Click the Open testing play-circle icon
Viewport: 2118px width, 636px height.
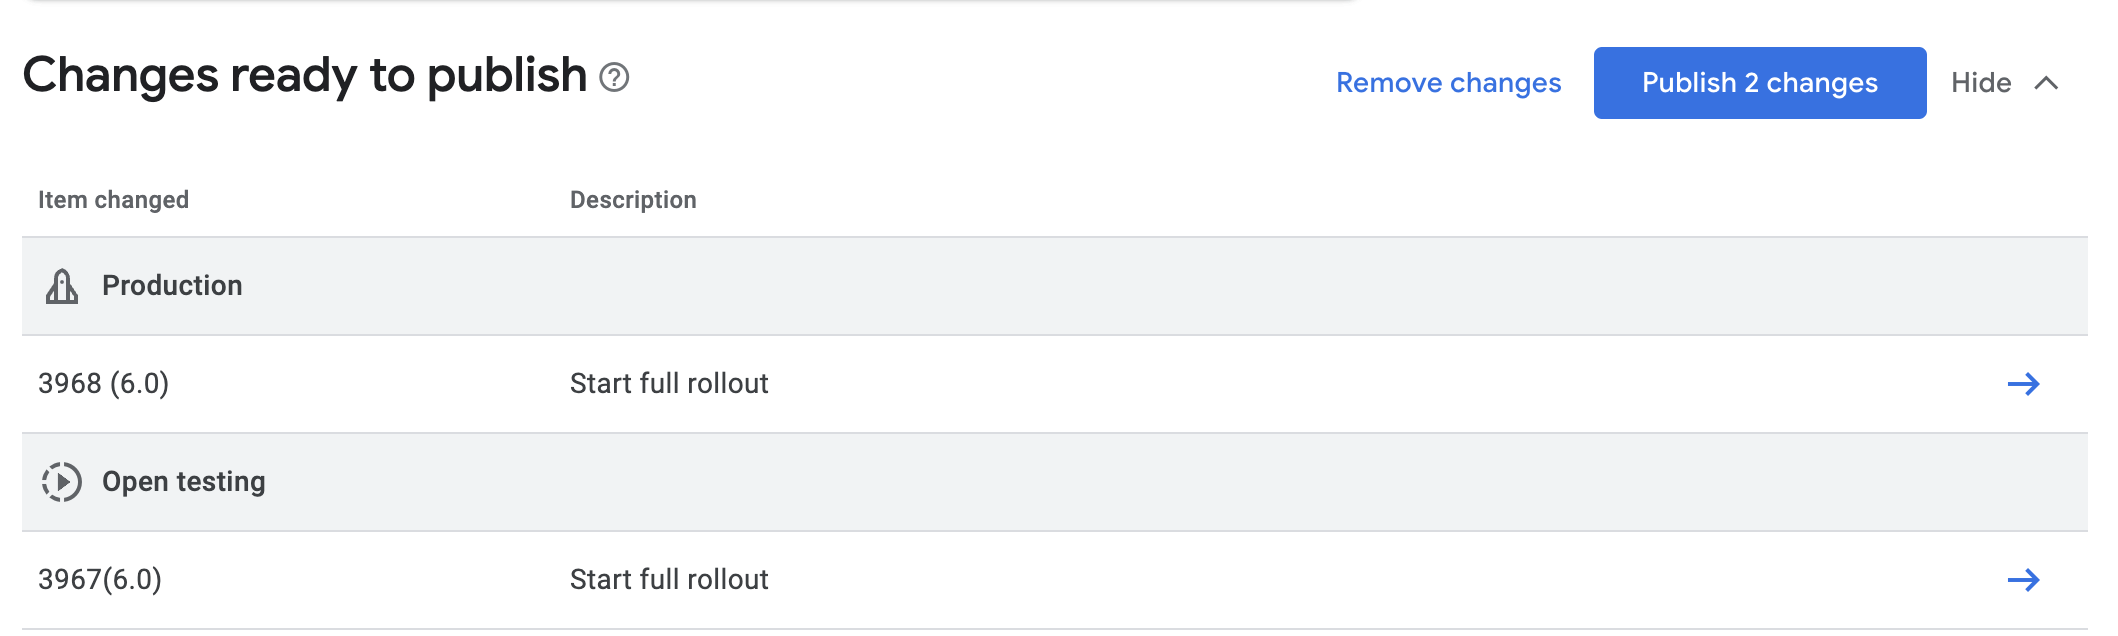62,482
